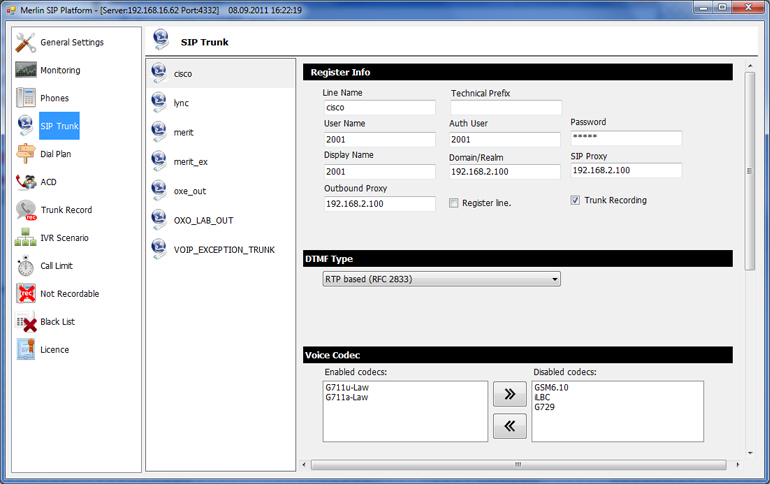Uncheck the Trunk Recording checkbox
770x484 pixels.
click(x=575, y=200)
